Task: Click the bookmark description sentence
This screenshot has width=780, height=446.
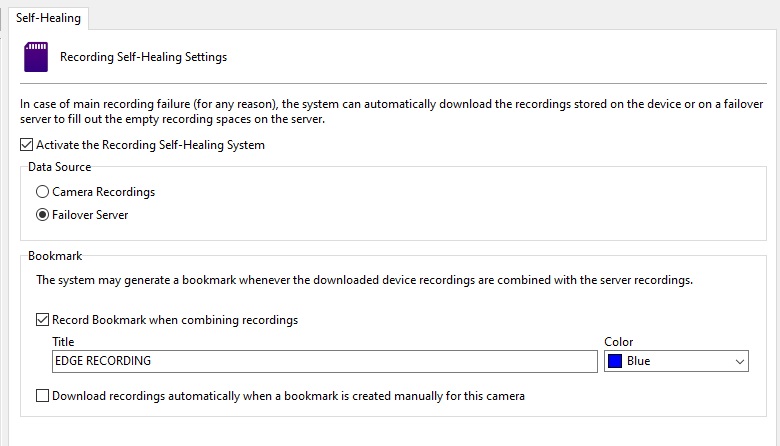Action: coord(364,280)
